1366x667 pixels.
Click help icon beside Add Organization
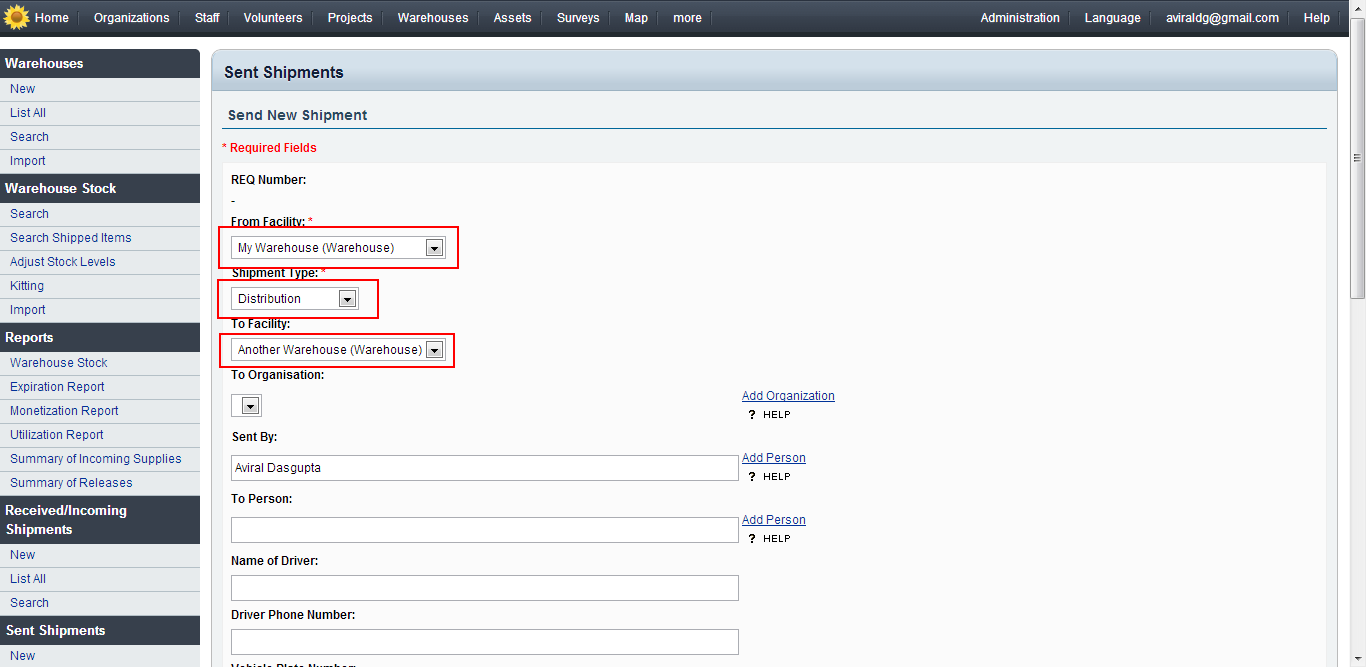pos(752,415)
